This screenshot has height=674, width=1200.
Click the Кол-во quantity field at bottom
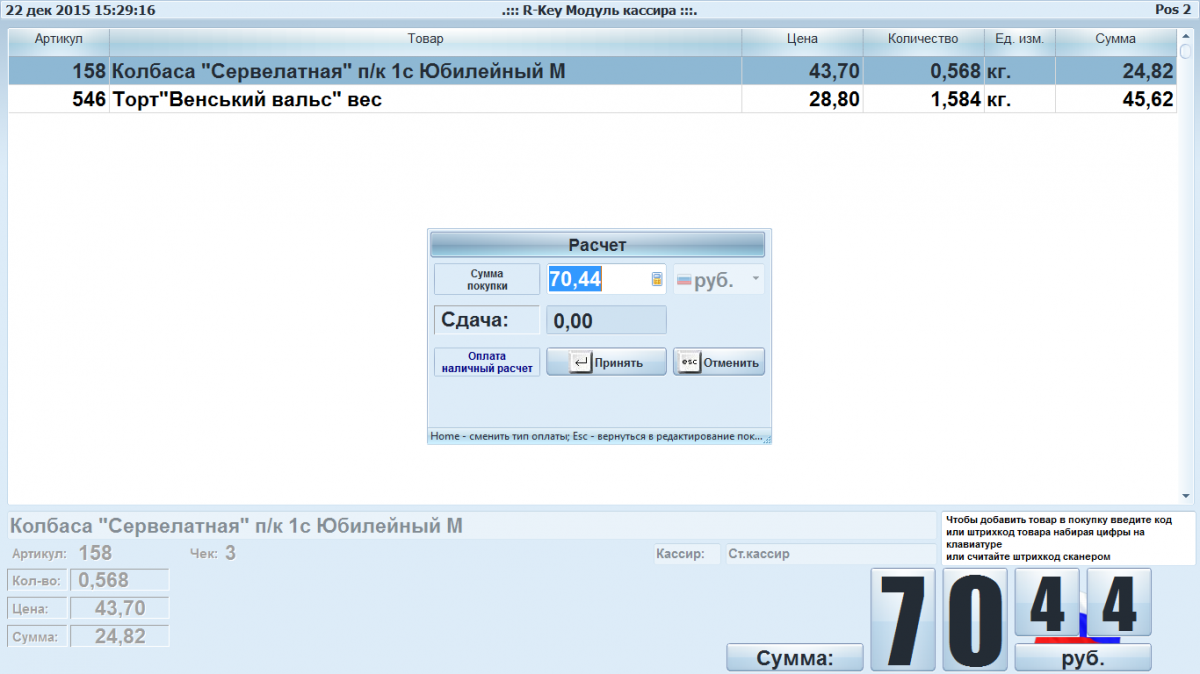click(x=119, y=580)
